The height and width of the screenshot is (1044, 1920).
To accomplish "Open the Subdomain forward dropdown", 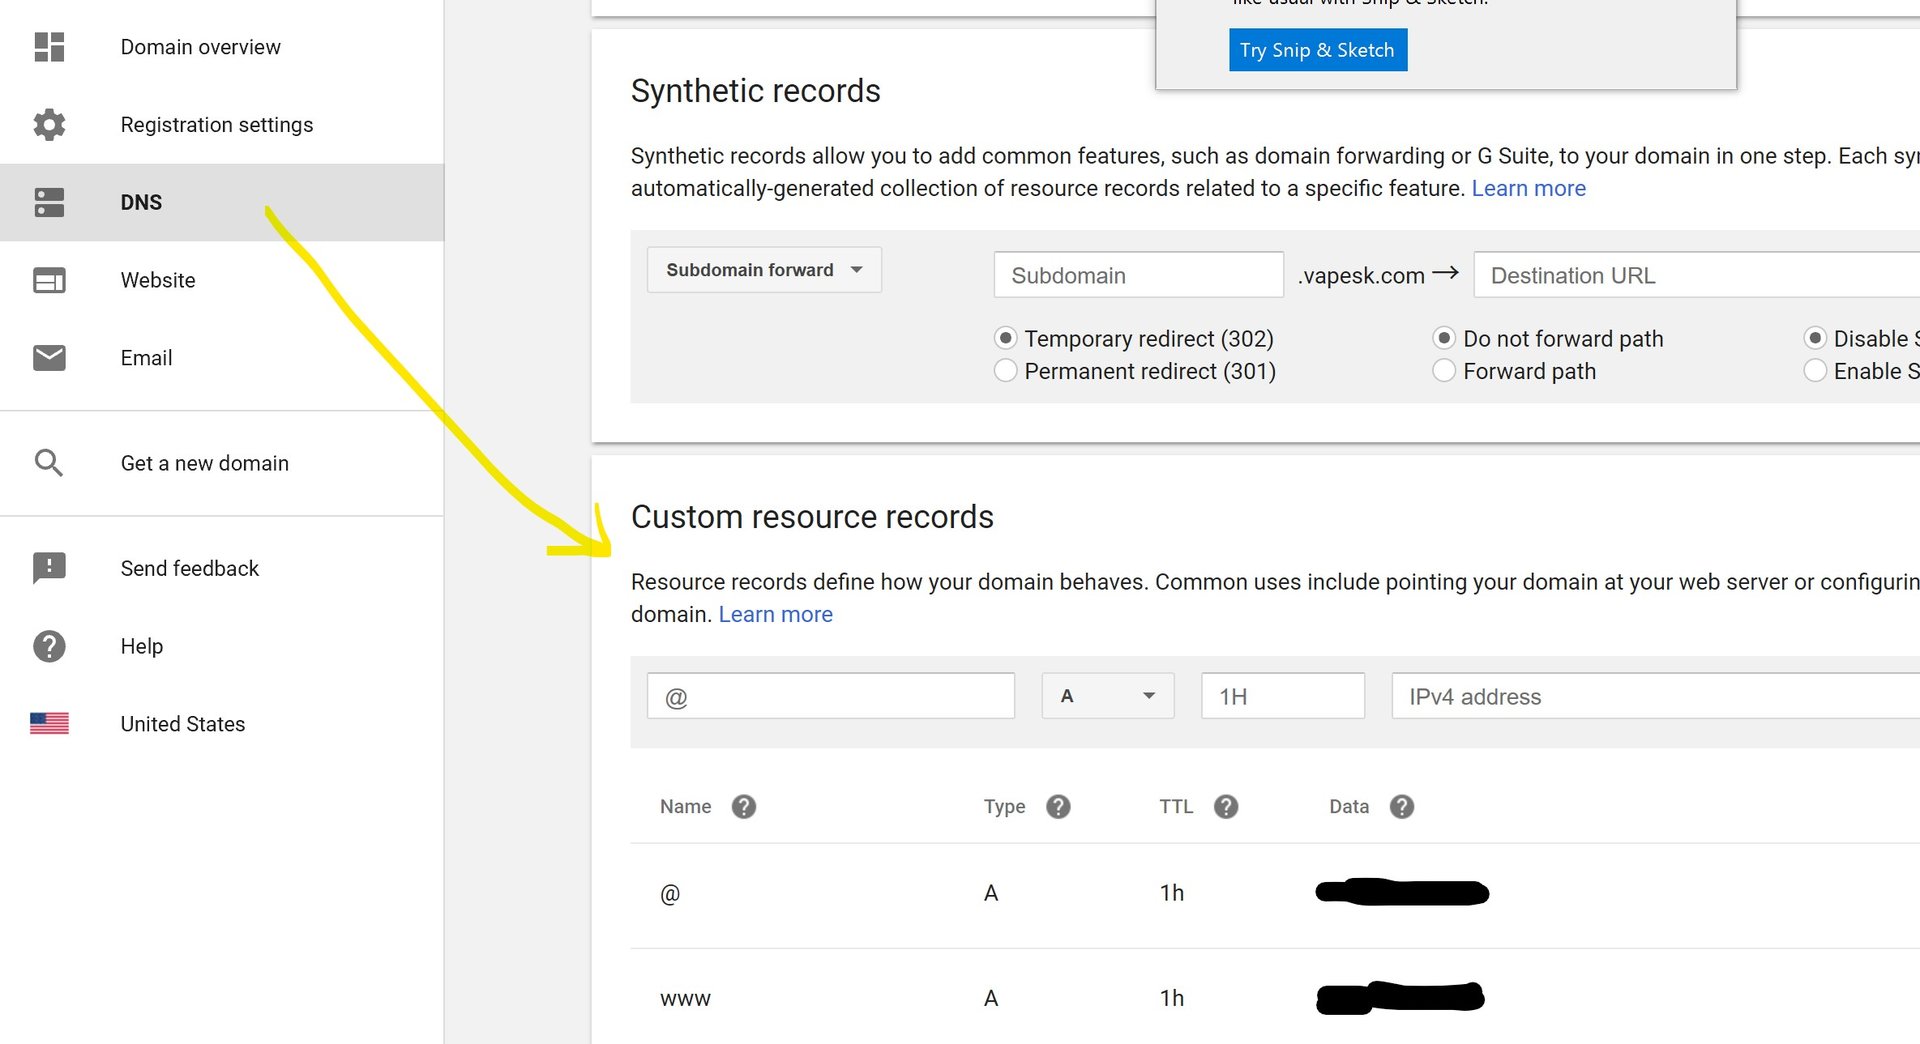I will click(764, 270).
